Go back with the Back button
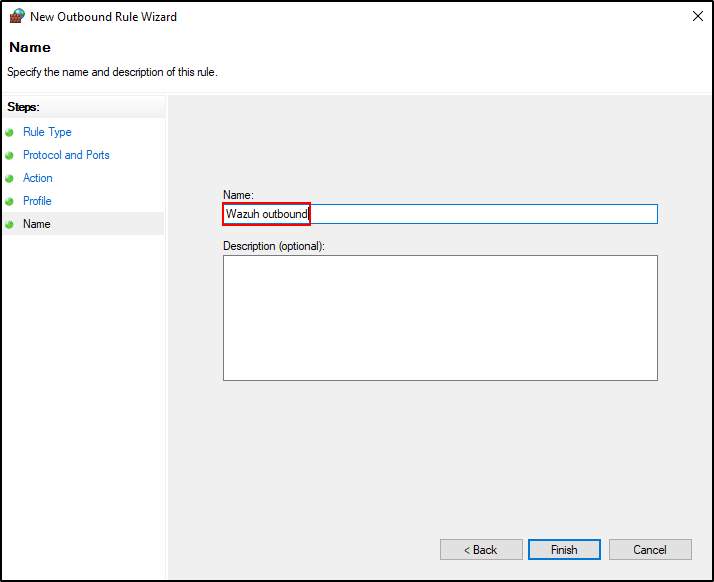 point(481,550)
